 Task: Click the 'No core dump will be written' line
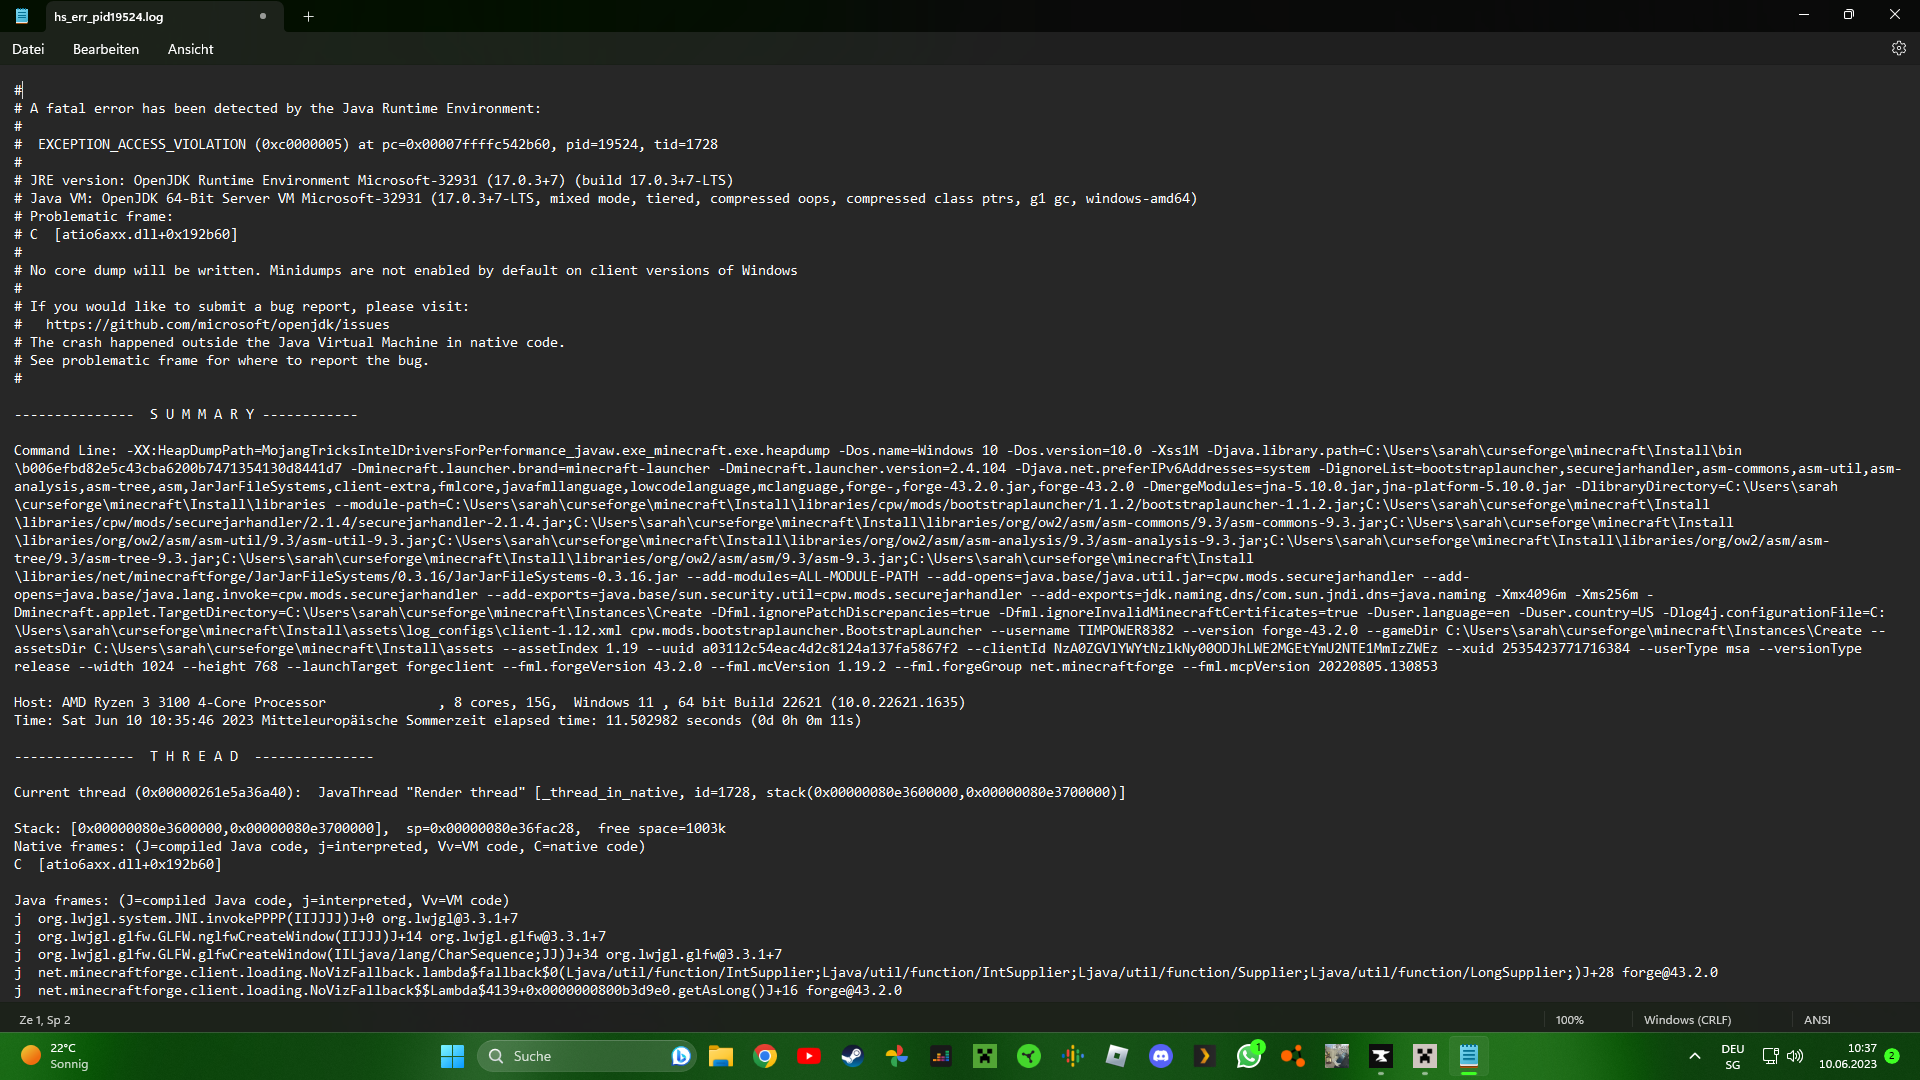(406, 270)
